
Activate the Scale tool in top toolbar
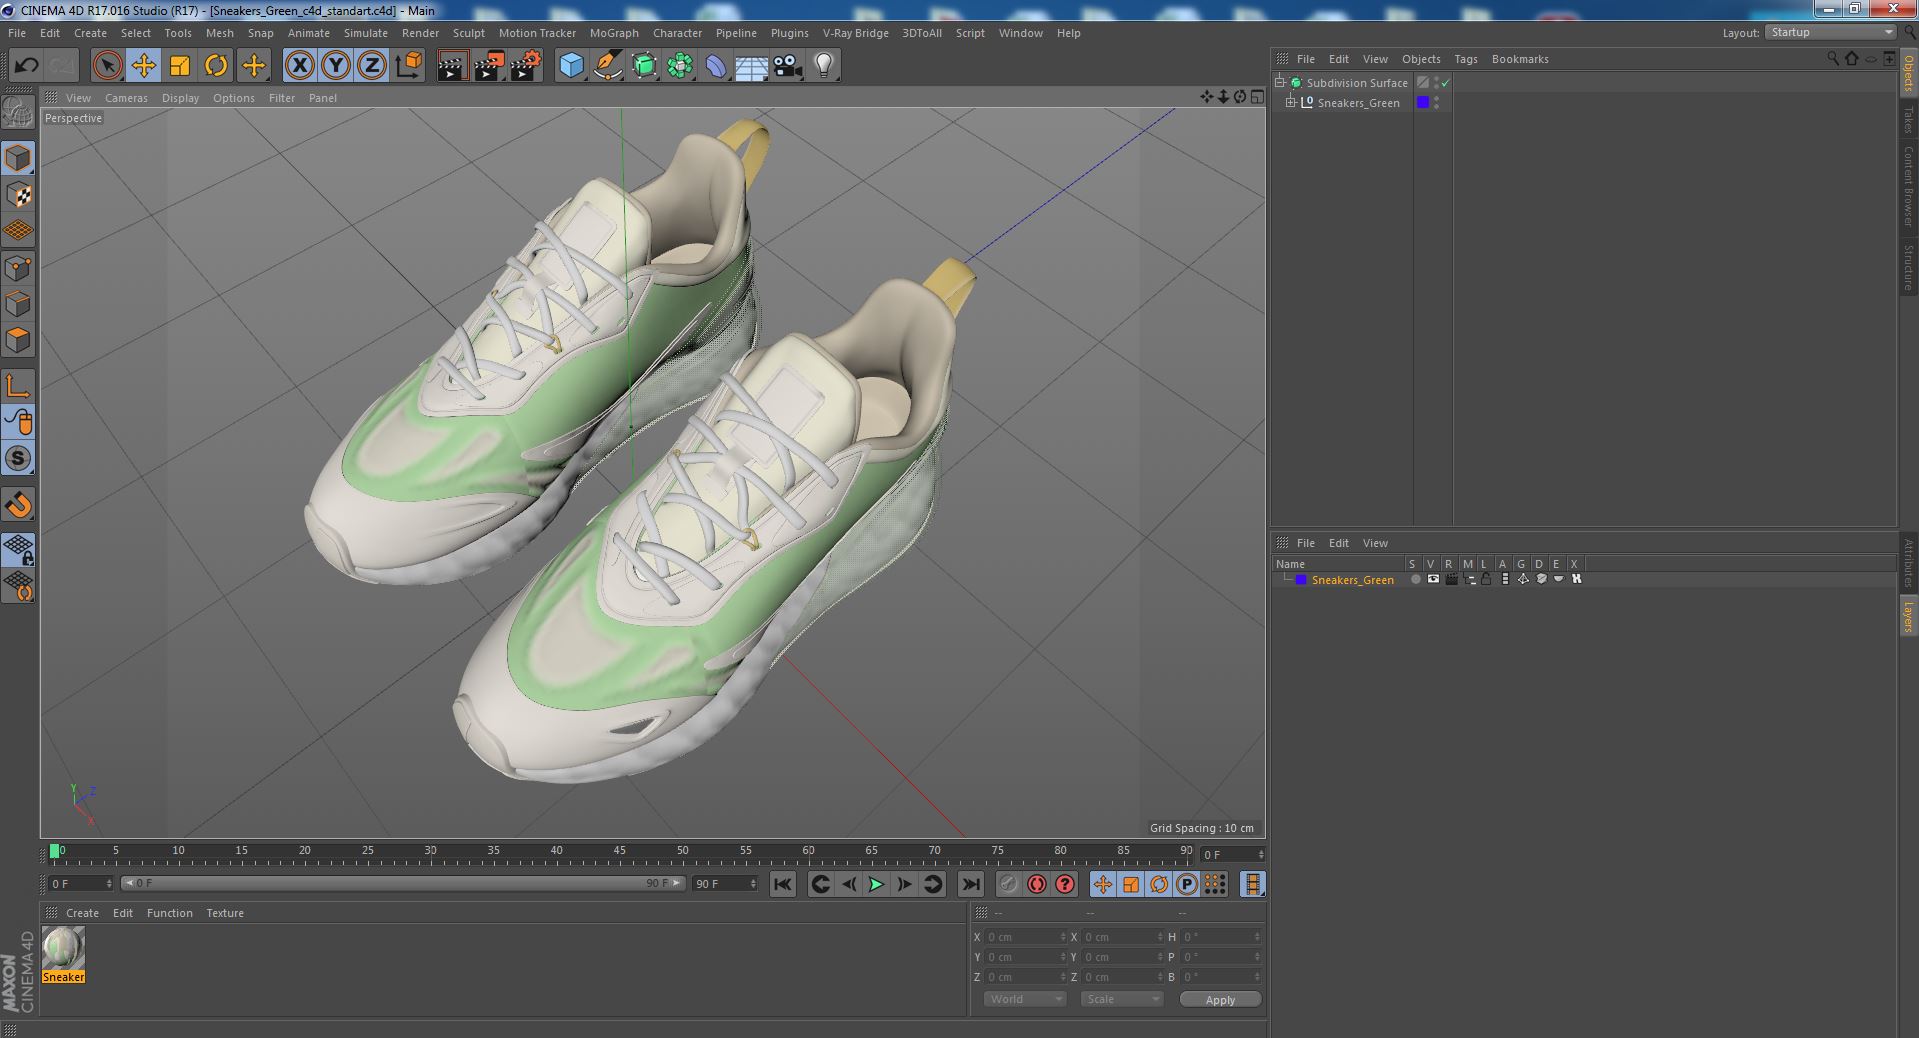pyautogui.click(x=180, y=66)
